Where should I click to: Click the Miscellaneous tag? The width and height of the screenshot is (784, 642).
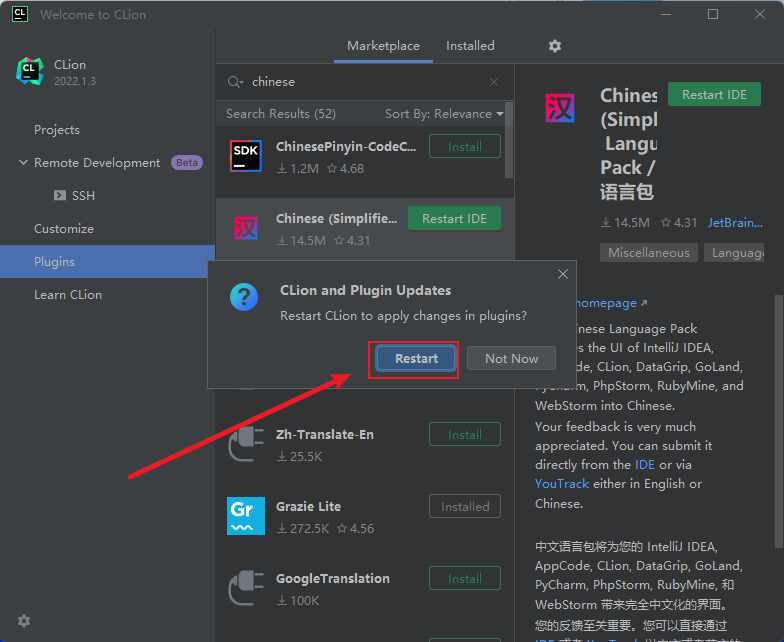[x=648, y=253]
